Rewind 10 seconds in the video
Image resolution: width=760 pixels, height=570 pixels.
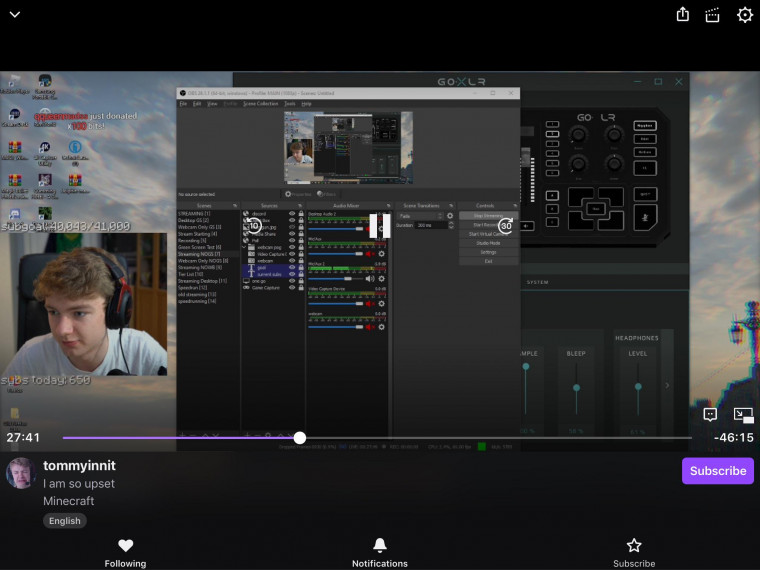click(x=253, y=225)
